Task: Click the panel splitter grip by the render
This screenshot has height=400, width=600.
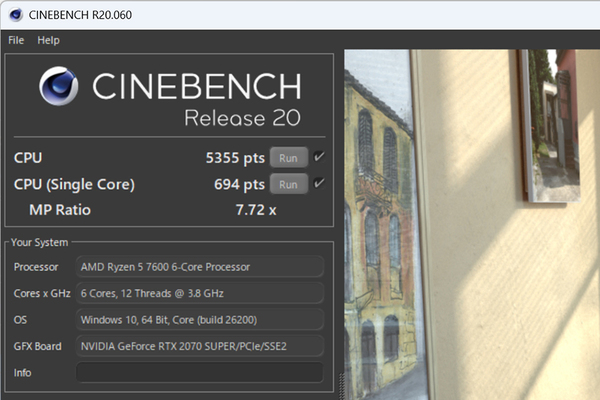Action: (341, 385)
